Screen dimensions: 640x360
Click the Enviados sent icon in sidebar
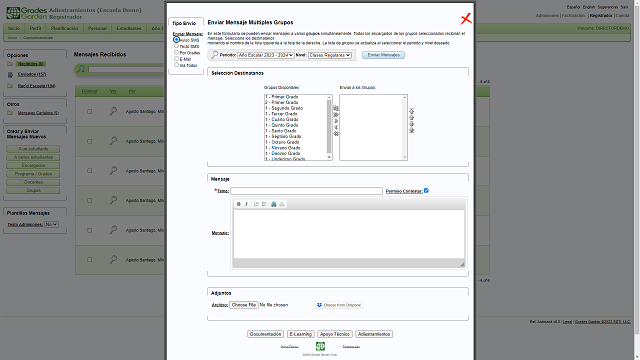point(10,75)
